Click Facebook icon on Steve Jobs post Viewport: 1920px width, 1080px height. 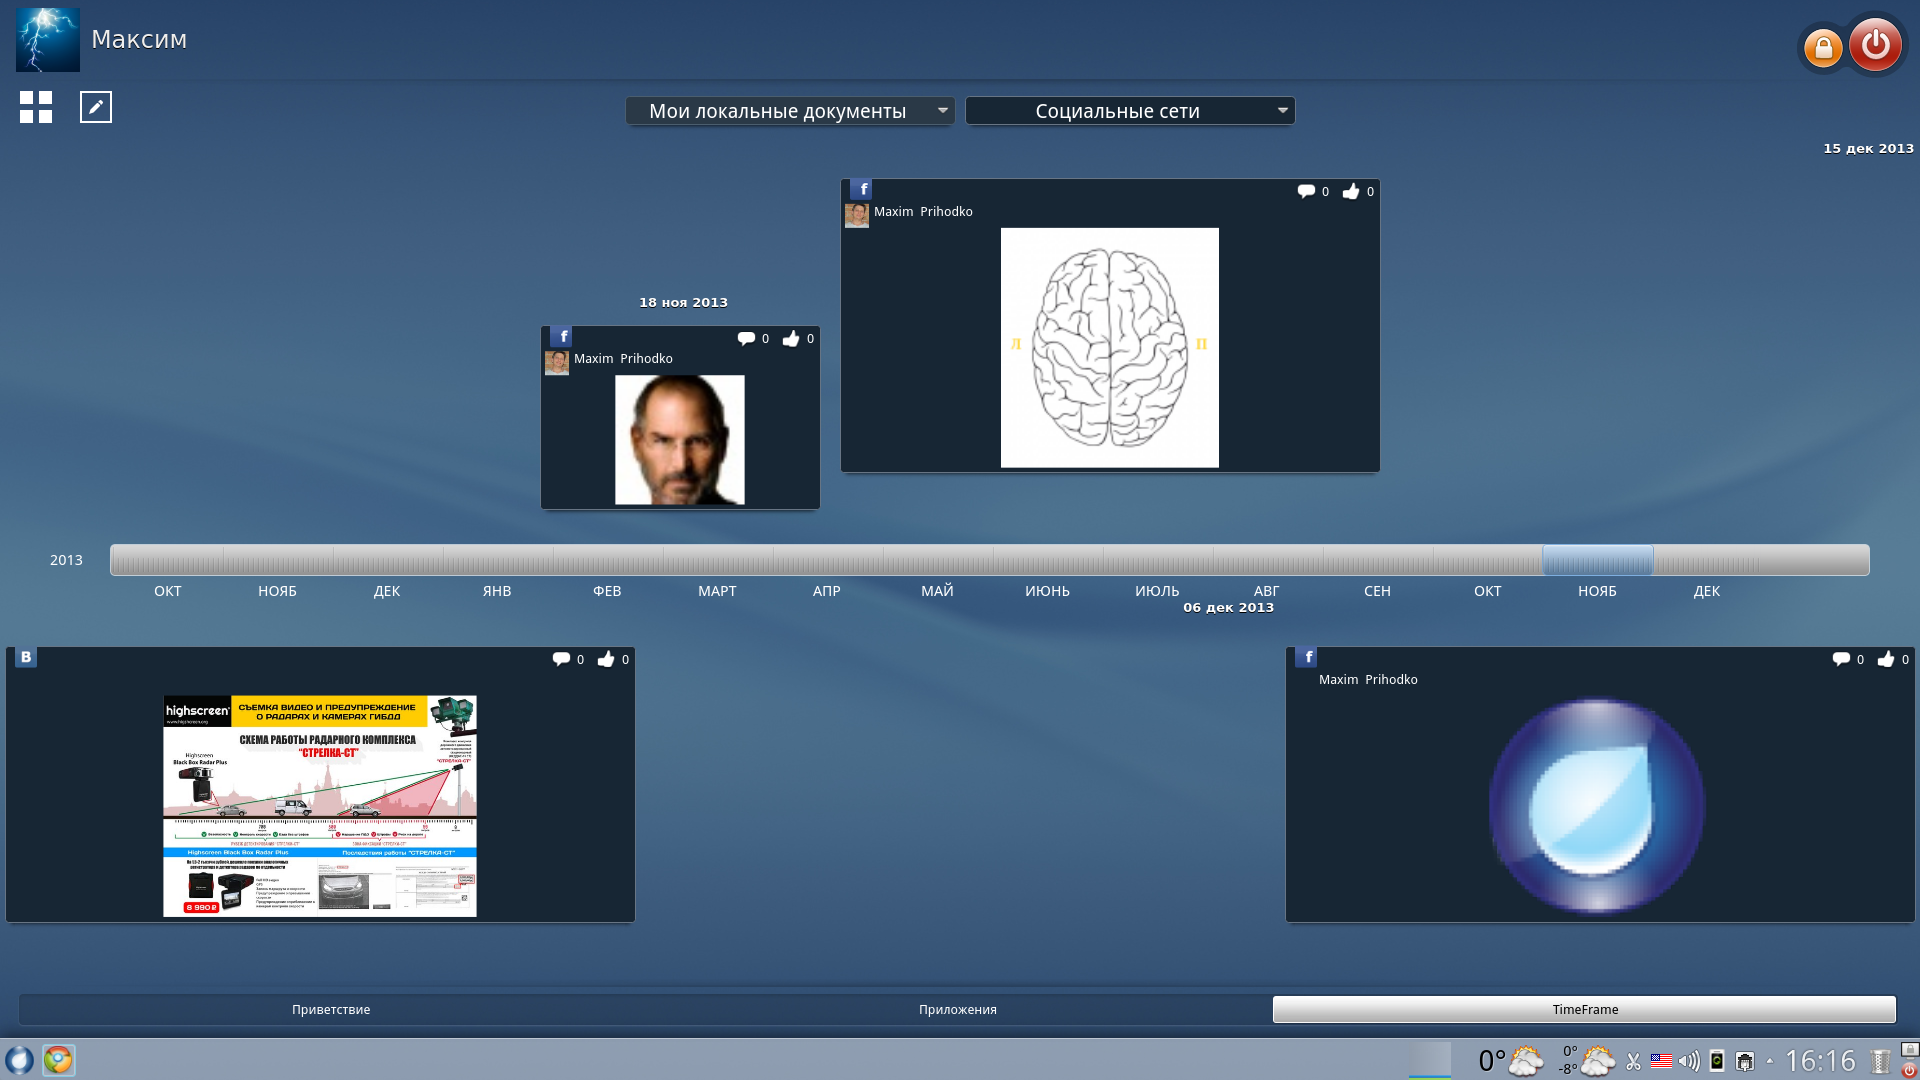(x=562, y=337)
